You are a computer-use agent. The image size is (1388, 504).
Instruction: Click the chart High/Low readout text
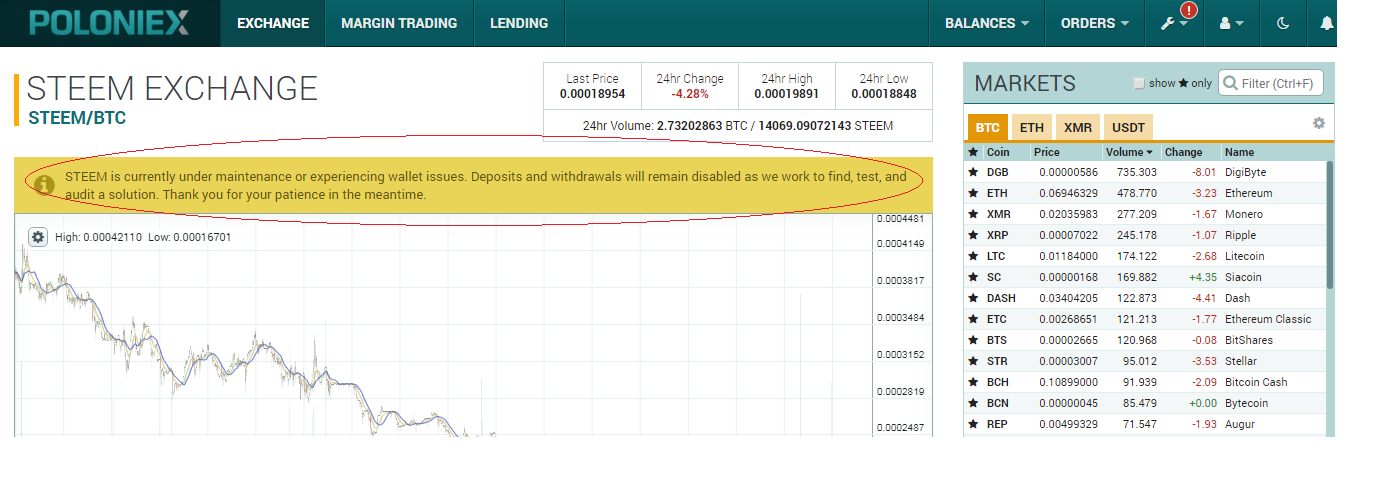[143, 238]
